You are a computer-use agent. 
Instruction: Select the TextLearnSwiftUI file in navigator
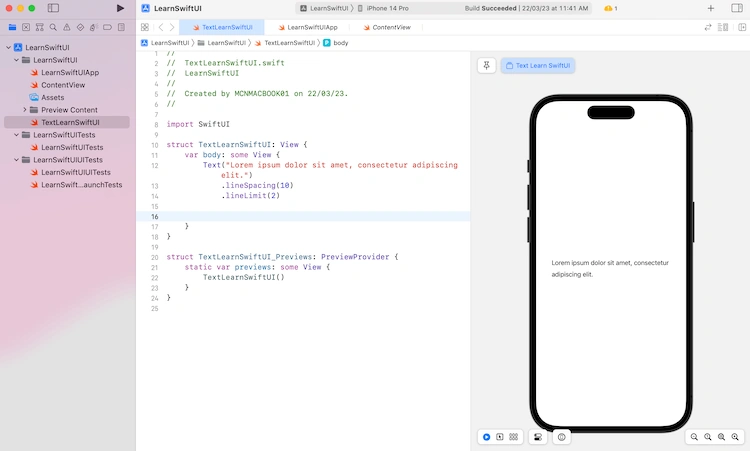pyautogui.click(x=66, y=122)
